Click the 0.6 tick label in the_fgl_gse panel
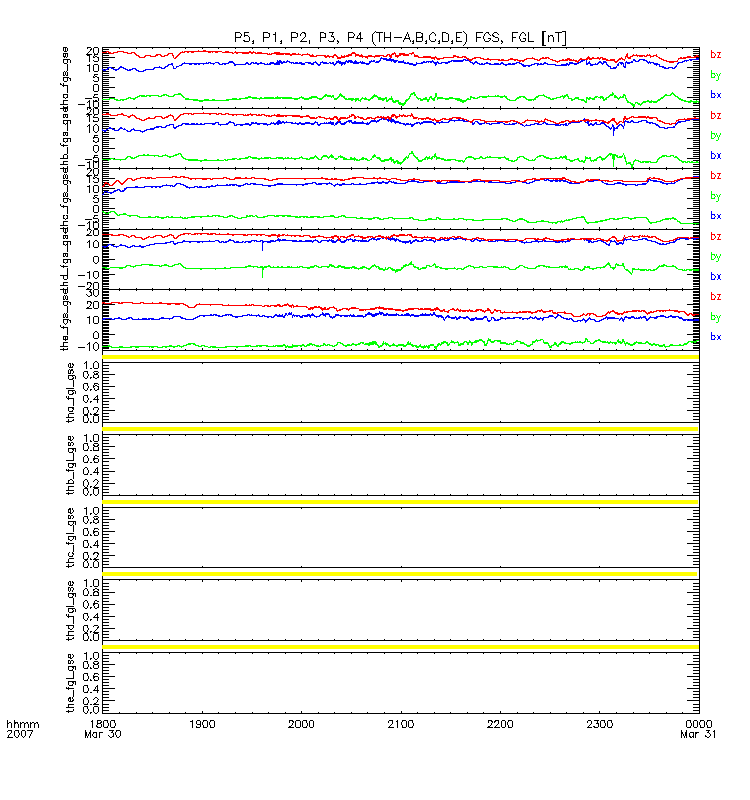This screenshot has height=800, width=750. [x=91, y=677]
